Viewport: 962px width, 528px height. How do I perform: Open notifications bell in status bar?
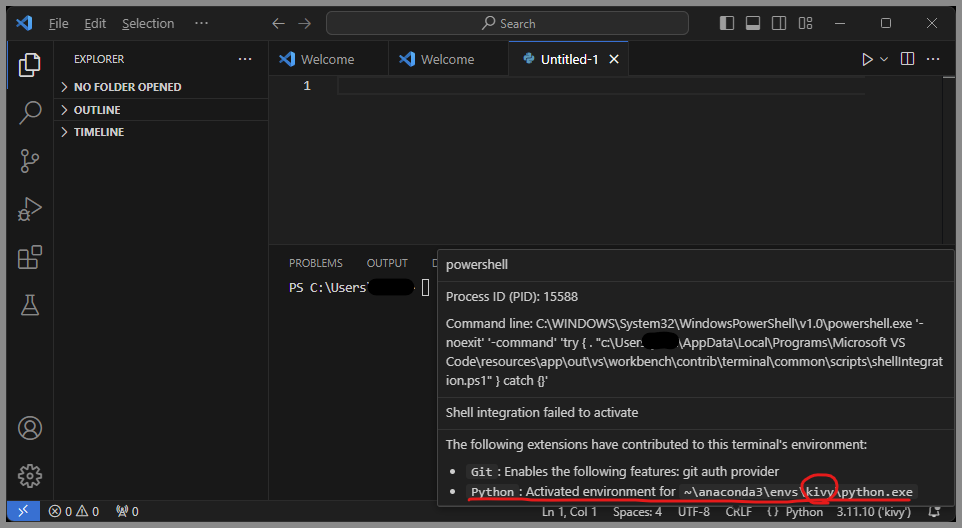pos(934,511)
